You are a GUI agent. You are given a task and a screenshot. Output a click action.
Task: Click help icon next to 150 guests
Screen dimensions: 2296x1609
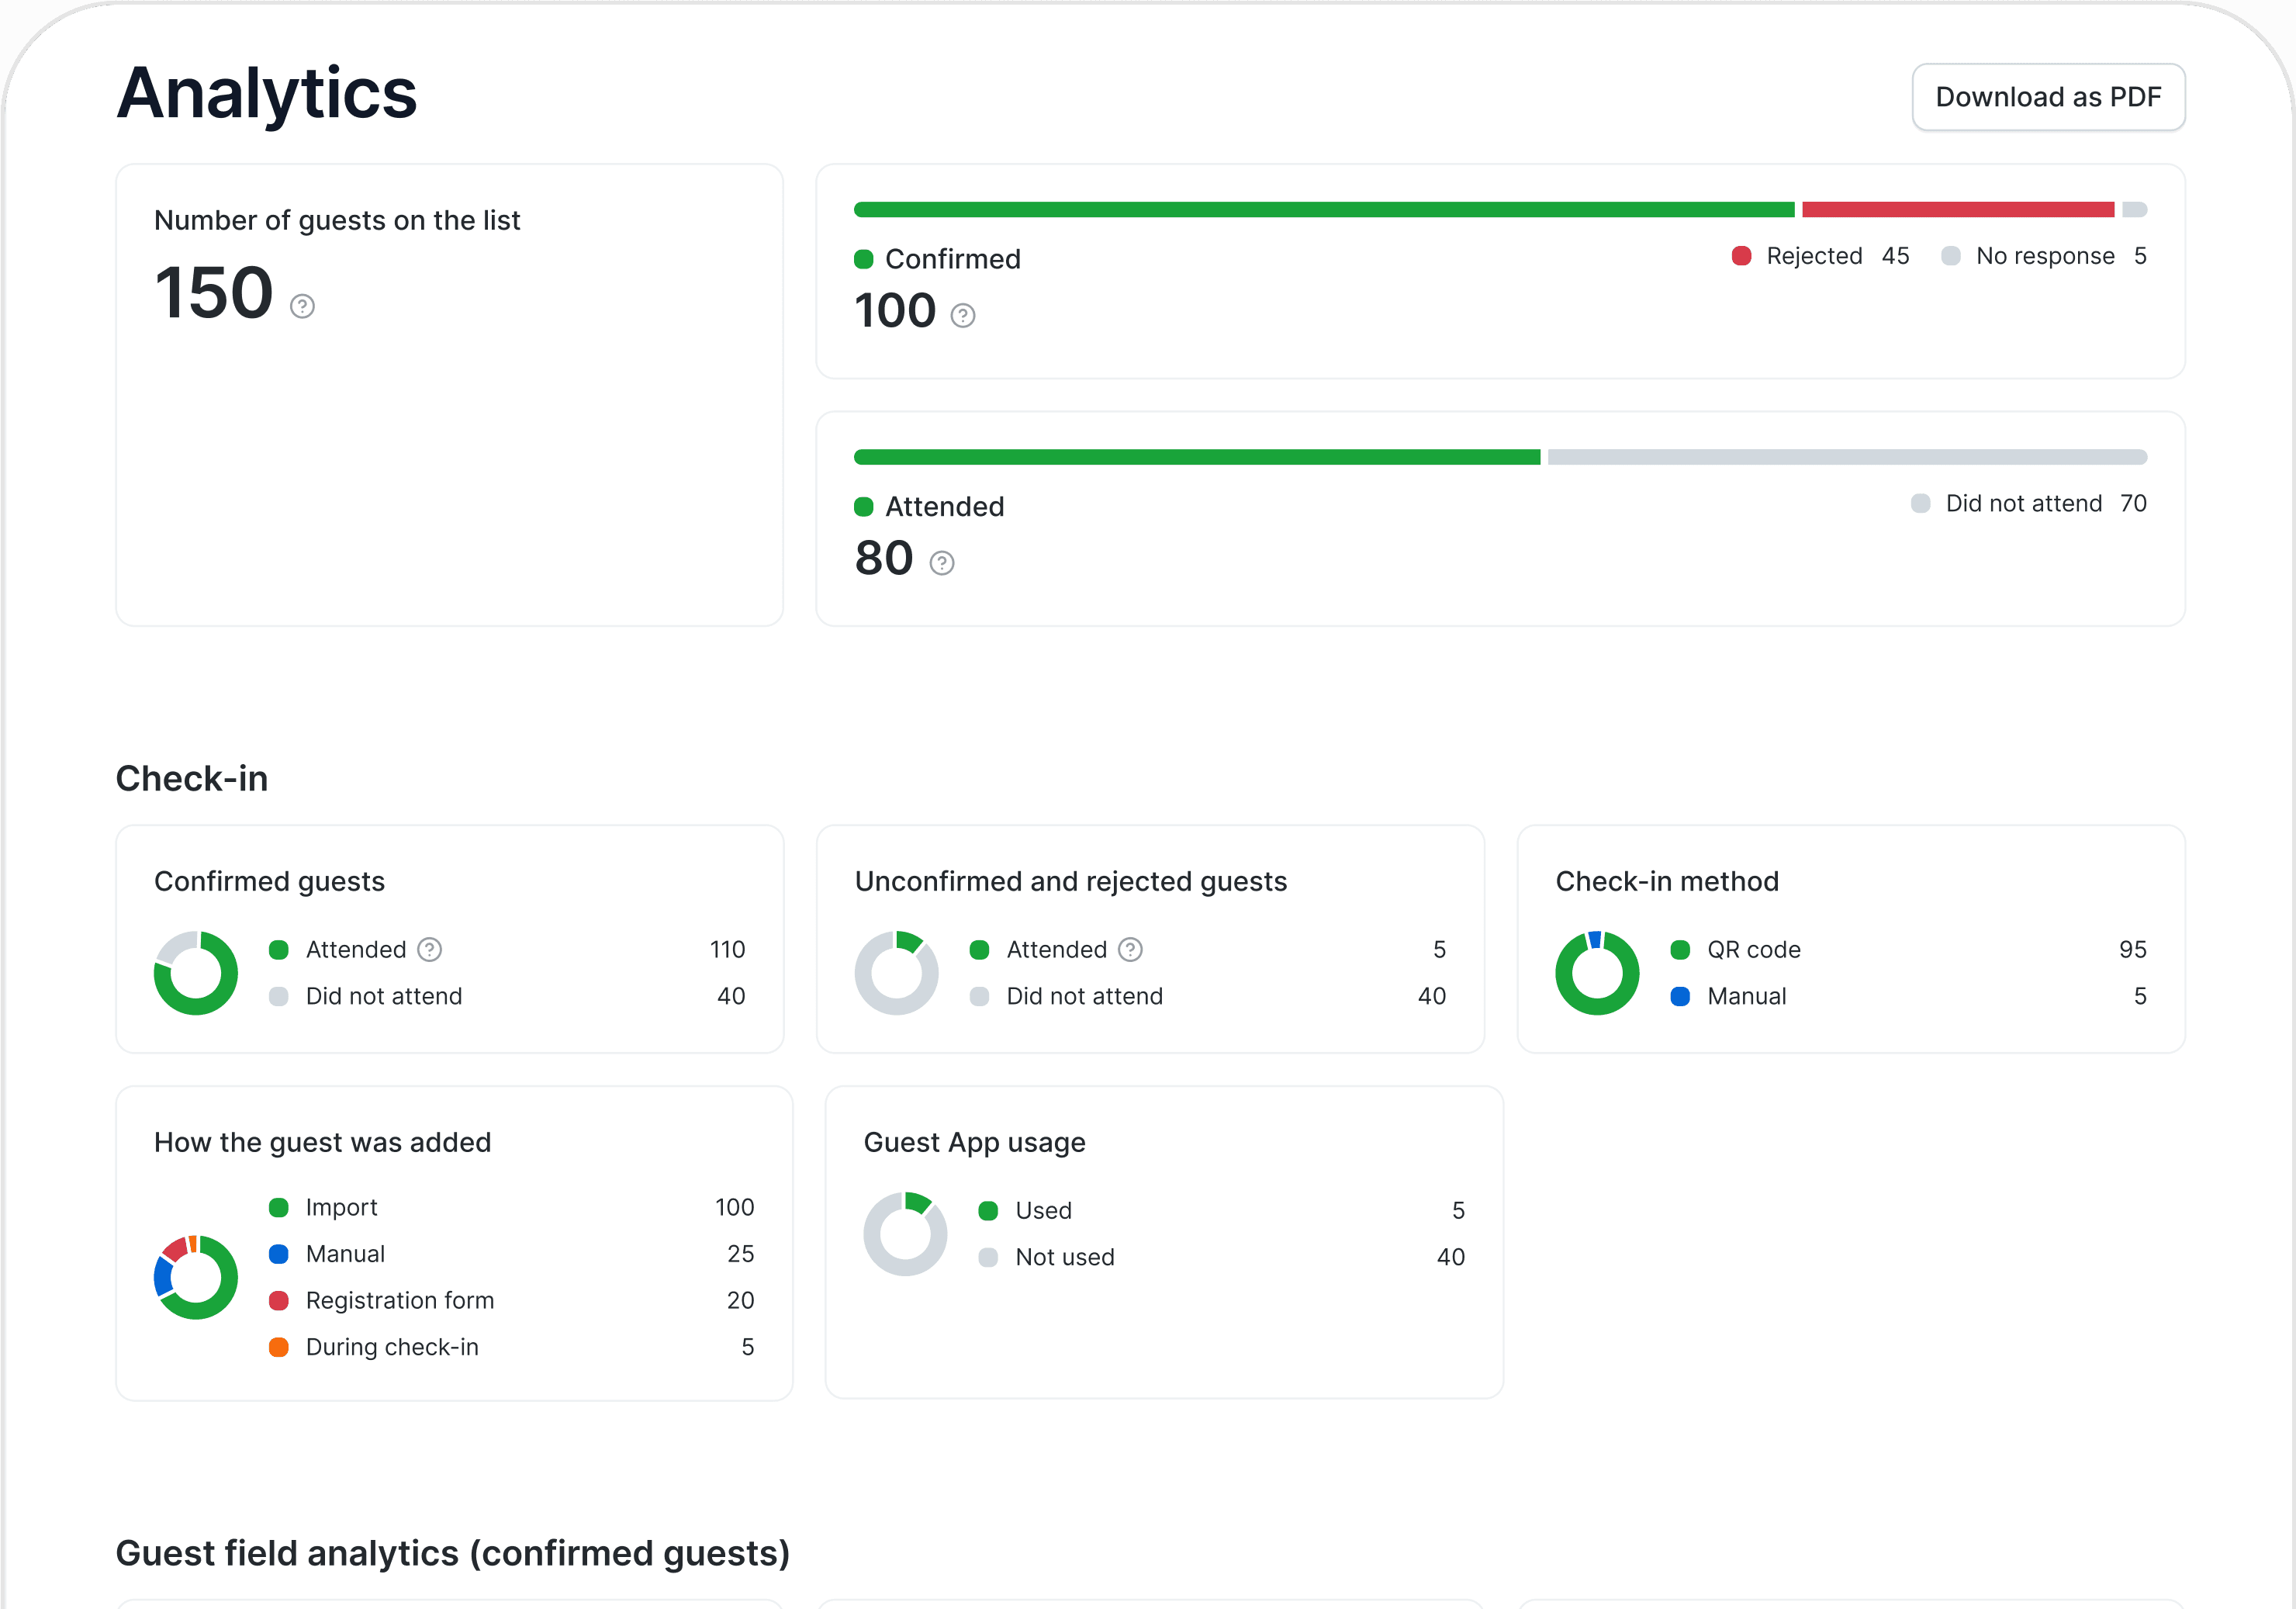click(x=302, y=306)
